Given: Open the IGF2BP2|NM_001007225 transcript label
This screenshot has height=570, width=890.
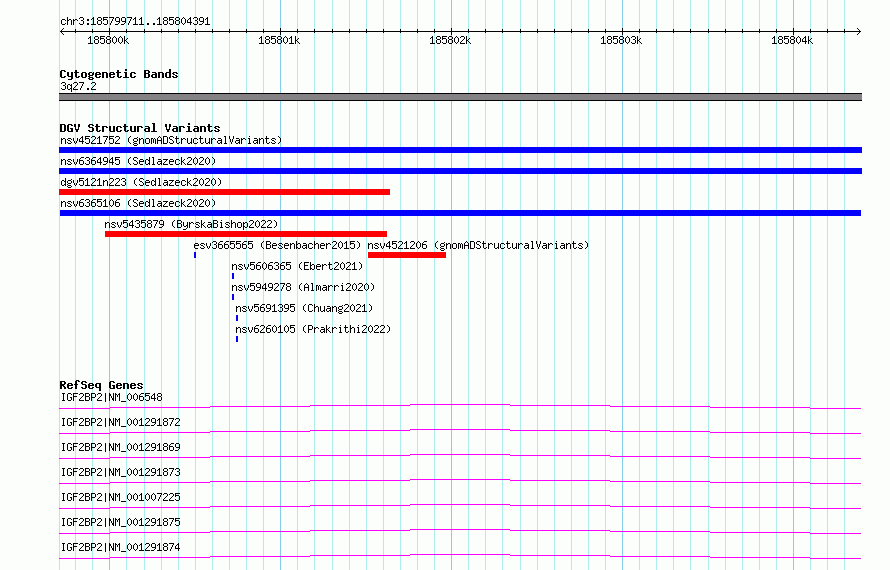Looking at the screenshot, I should [x=120, y=497].
